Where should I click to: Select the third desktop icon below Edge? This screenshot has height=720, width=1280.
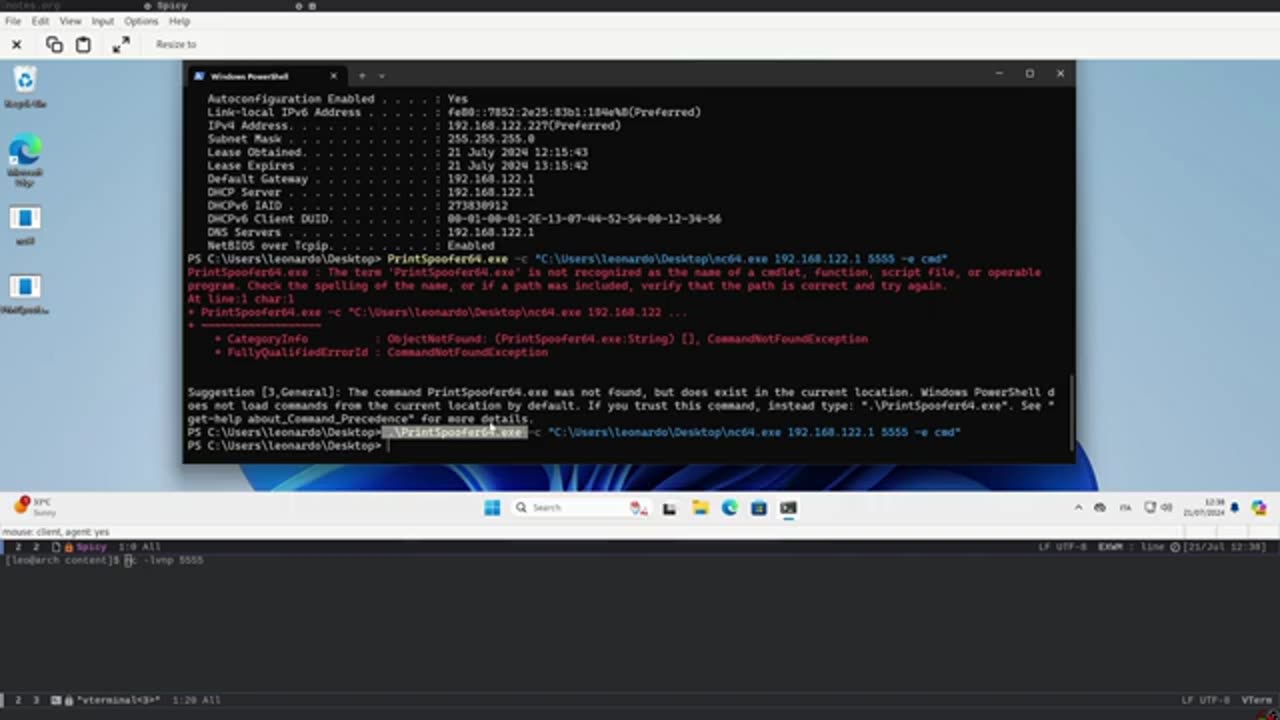tap(25, 225)
